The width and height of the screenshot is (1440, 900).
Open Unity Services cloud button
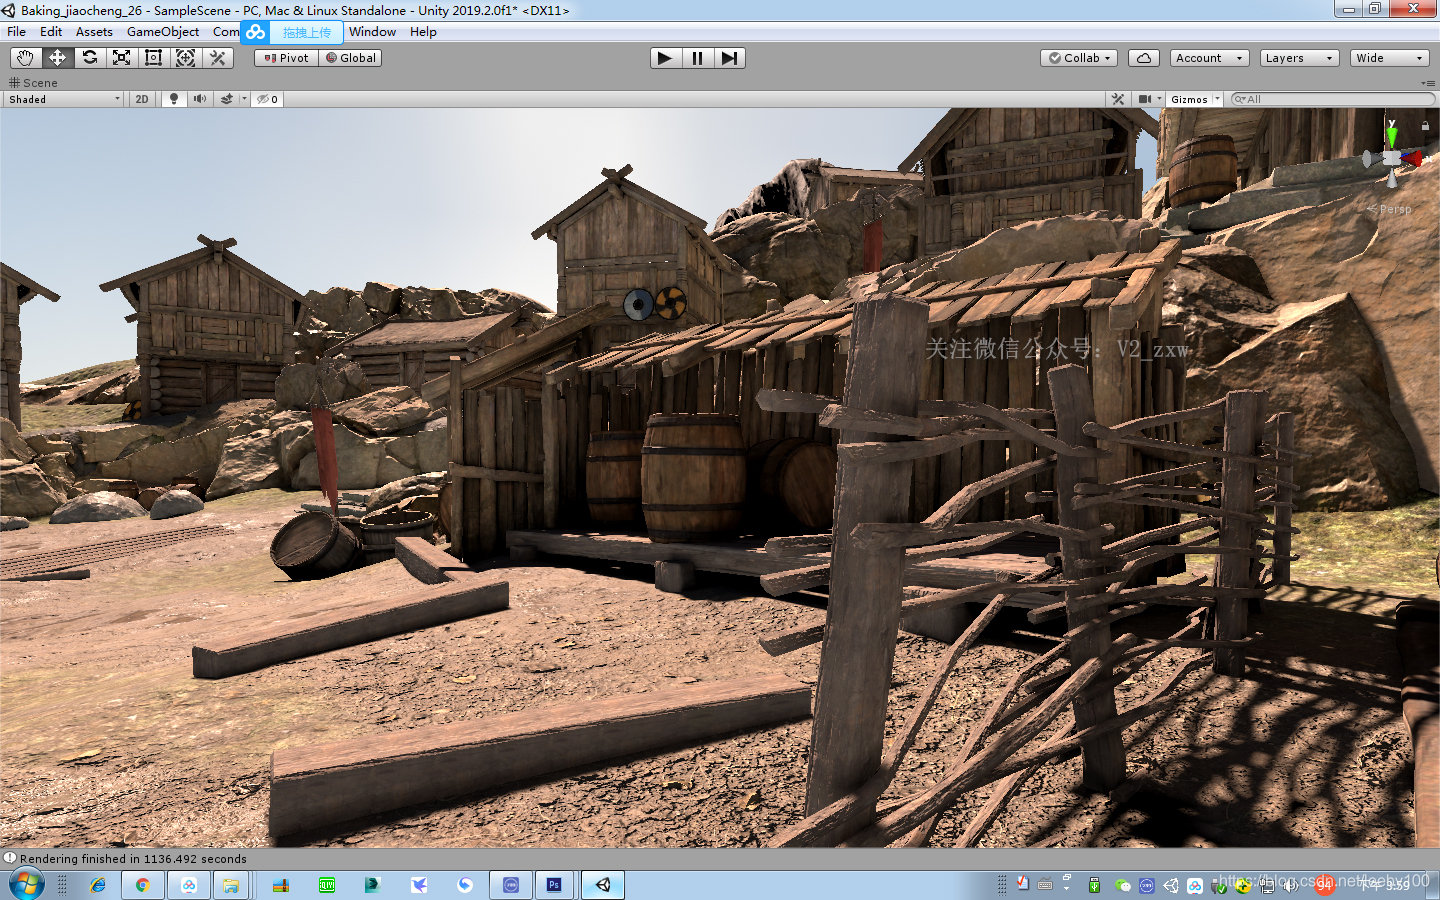1144,58
